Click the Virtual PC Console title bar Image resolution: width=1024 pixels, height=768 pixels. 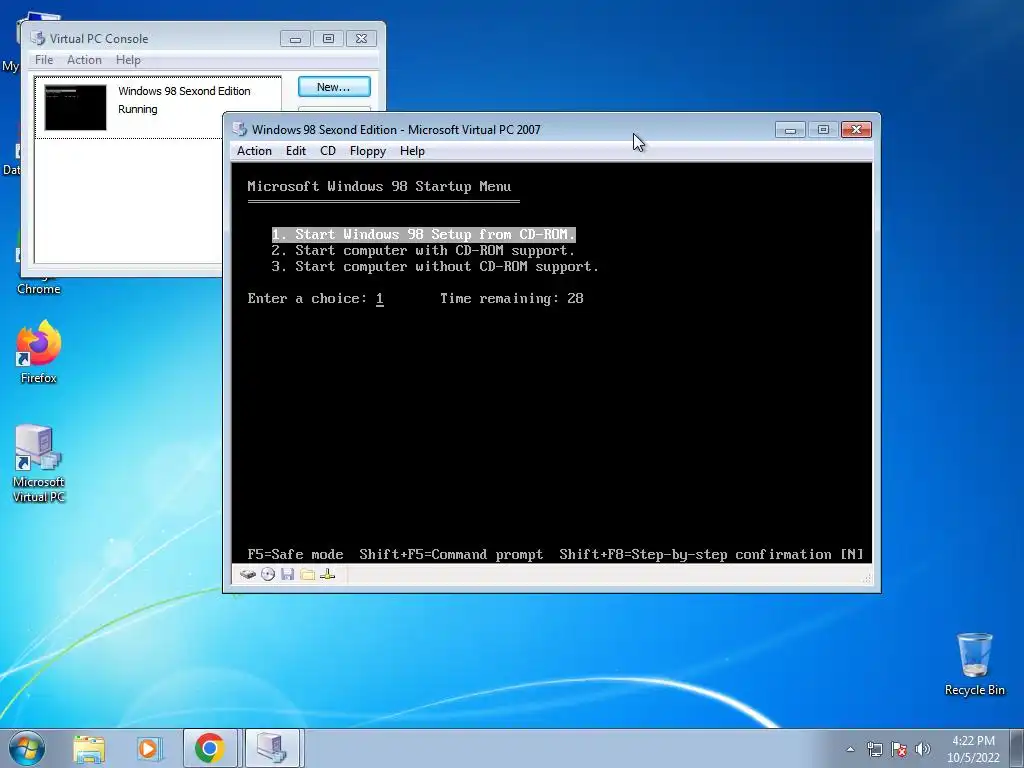(157, 39)
